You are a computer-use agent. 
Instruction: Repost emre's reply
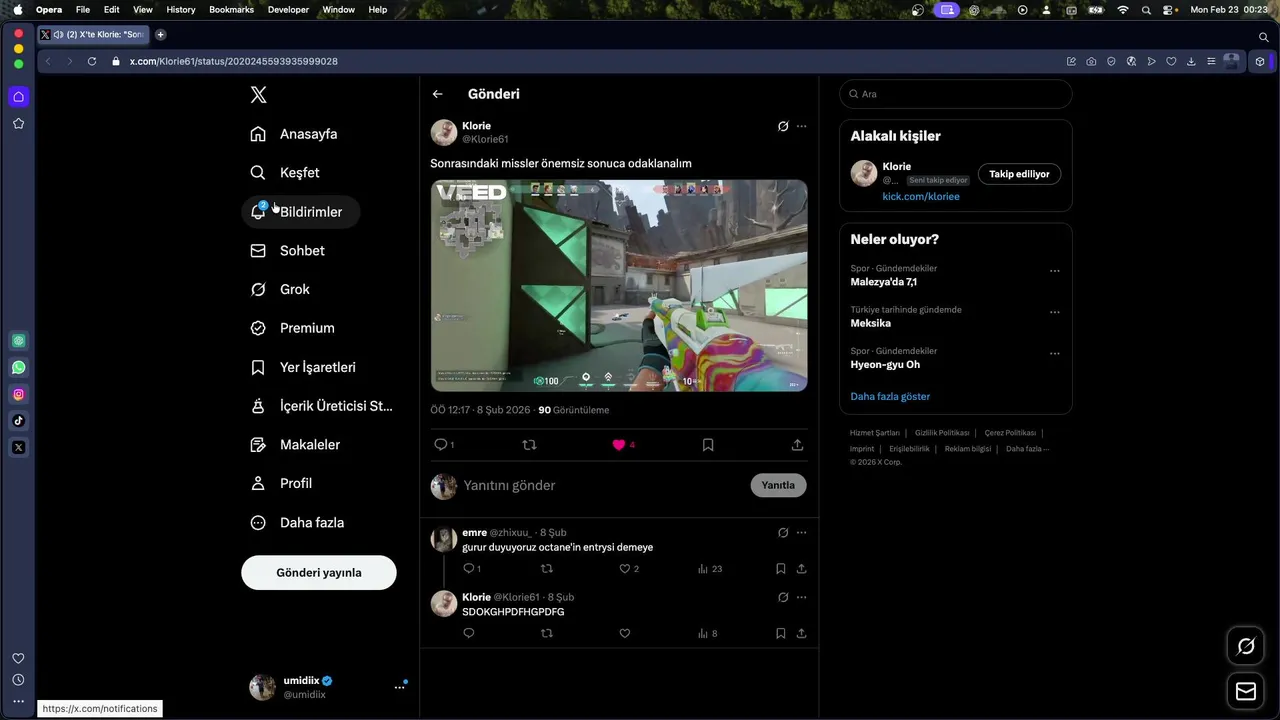(546, 569)
